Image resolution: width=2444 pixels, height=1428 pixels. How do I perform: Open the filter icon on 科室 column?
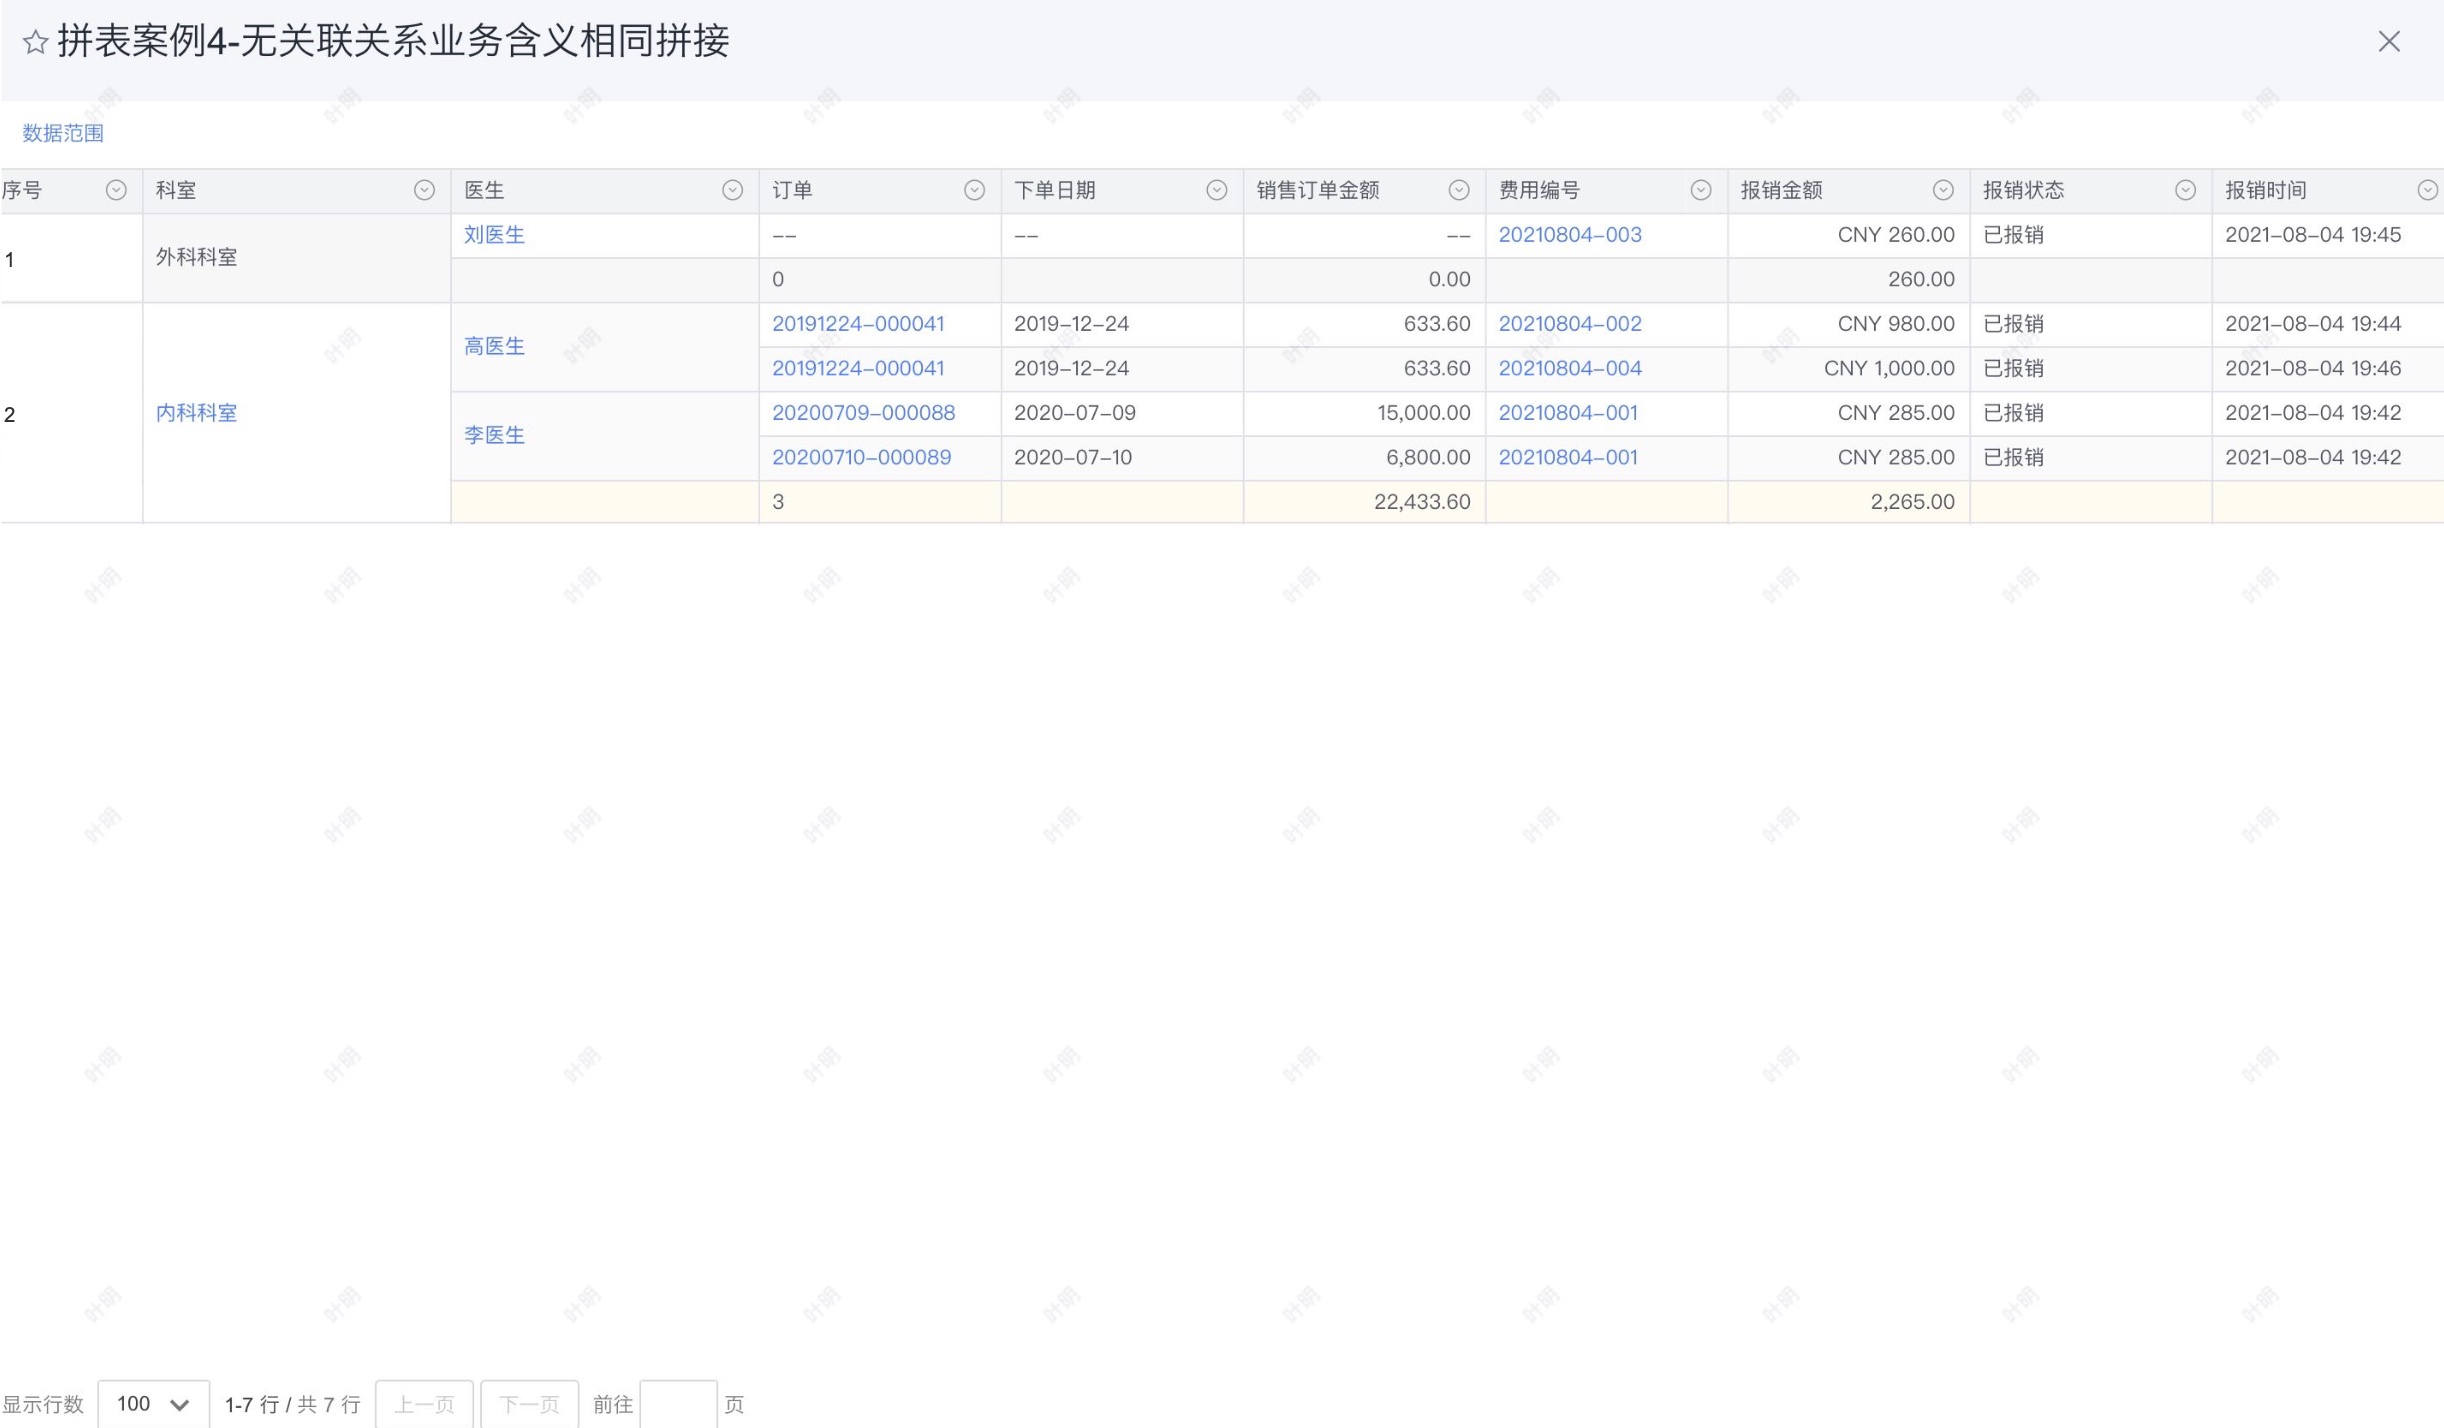[x=425, y=189]
